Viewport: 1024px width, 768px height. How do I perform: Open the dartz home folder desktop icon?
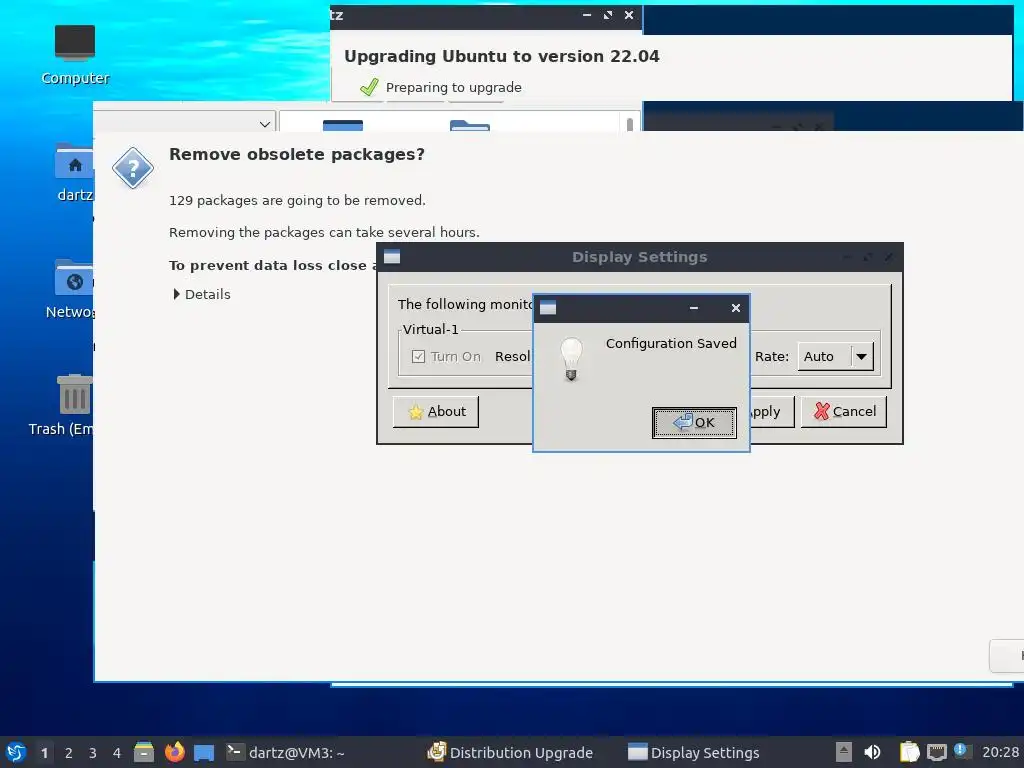point(74,172)
